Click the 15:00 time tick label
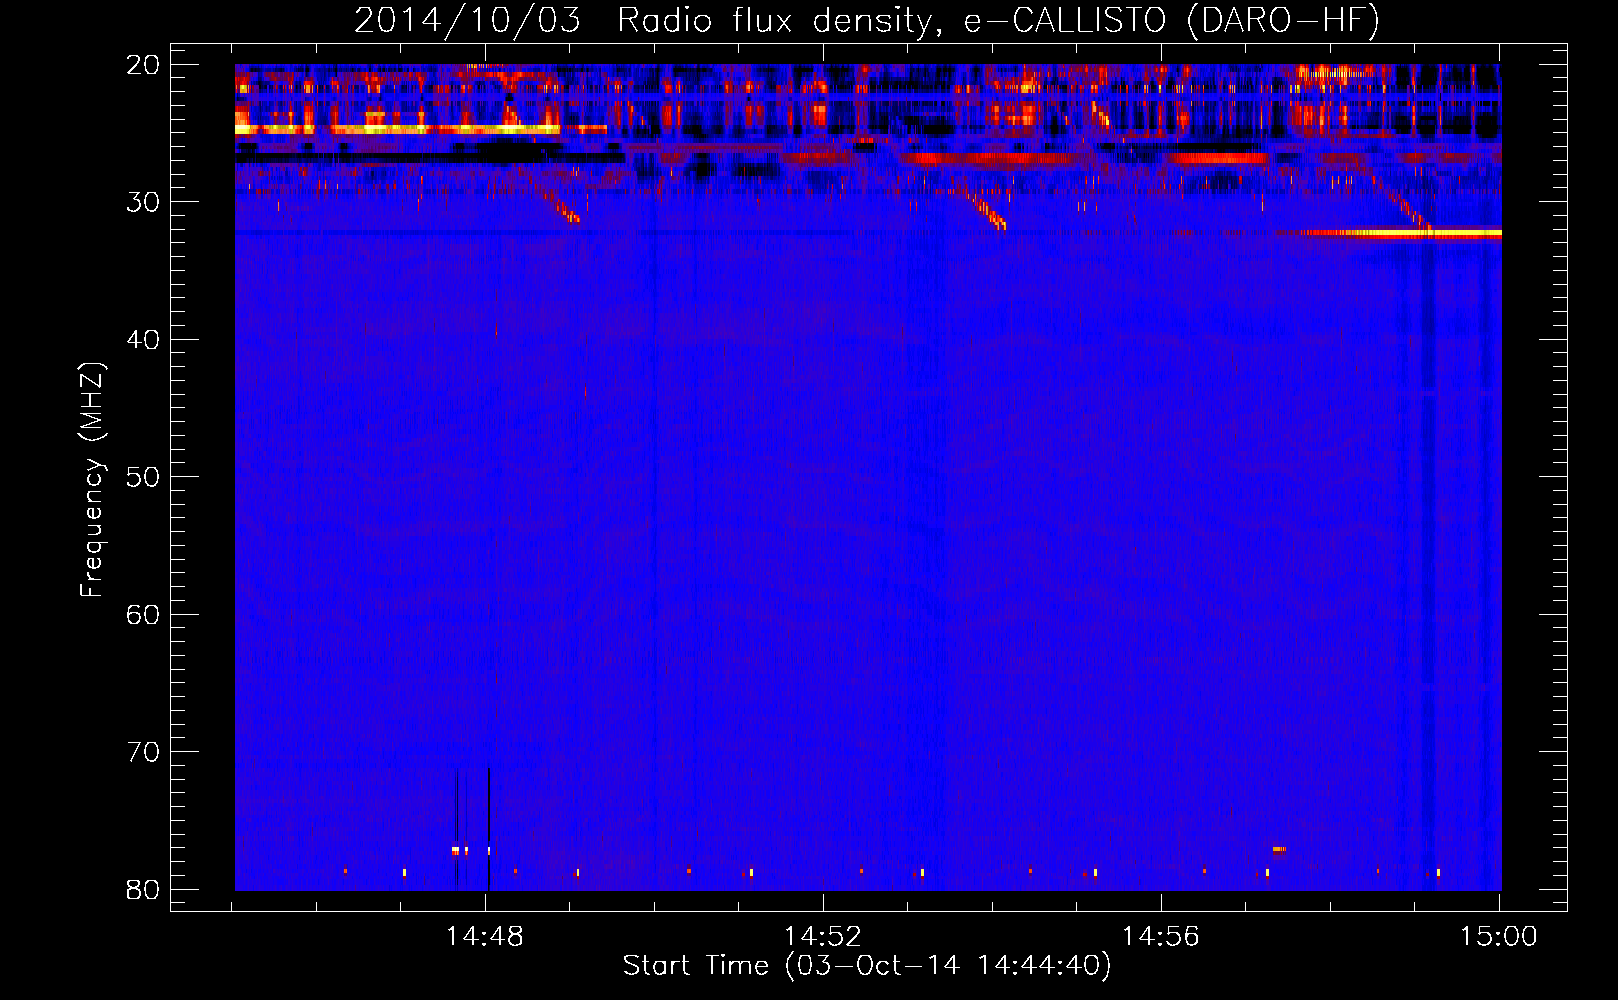1618x1000 pixels. pyautogui.click(x=1498, y=937)
